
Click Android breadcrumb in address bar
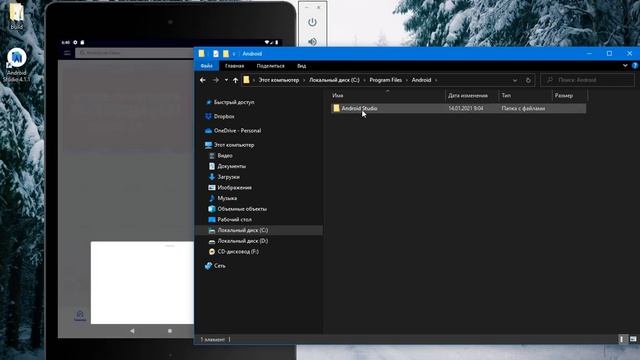click(421, 80)
